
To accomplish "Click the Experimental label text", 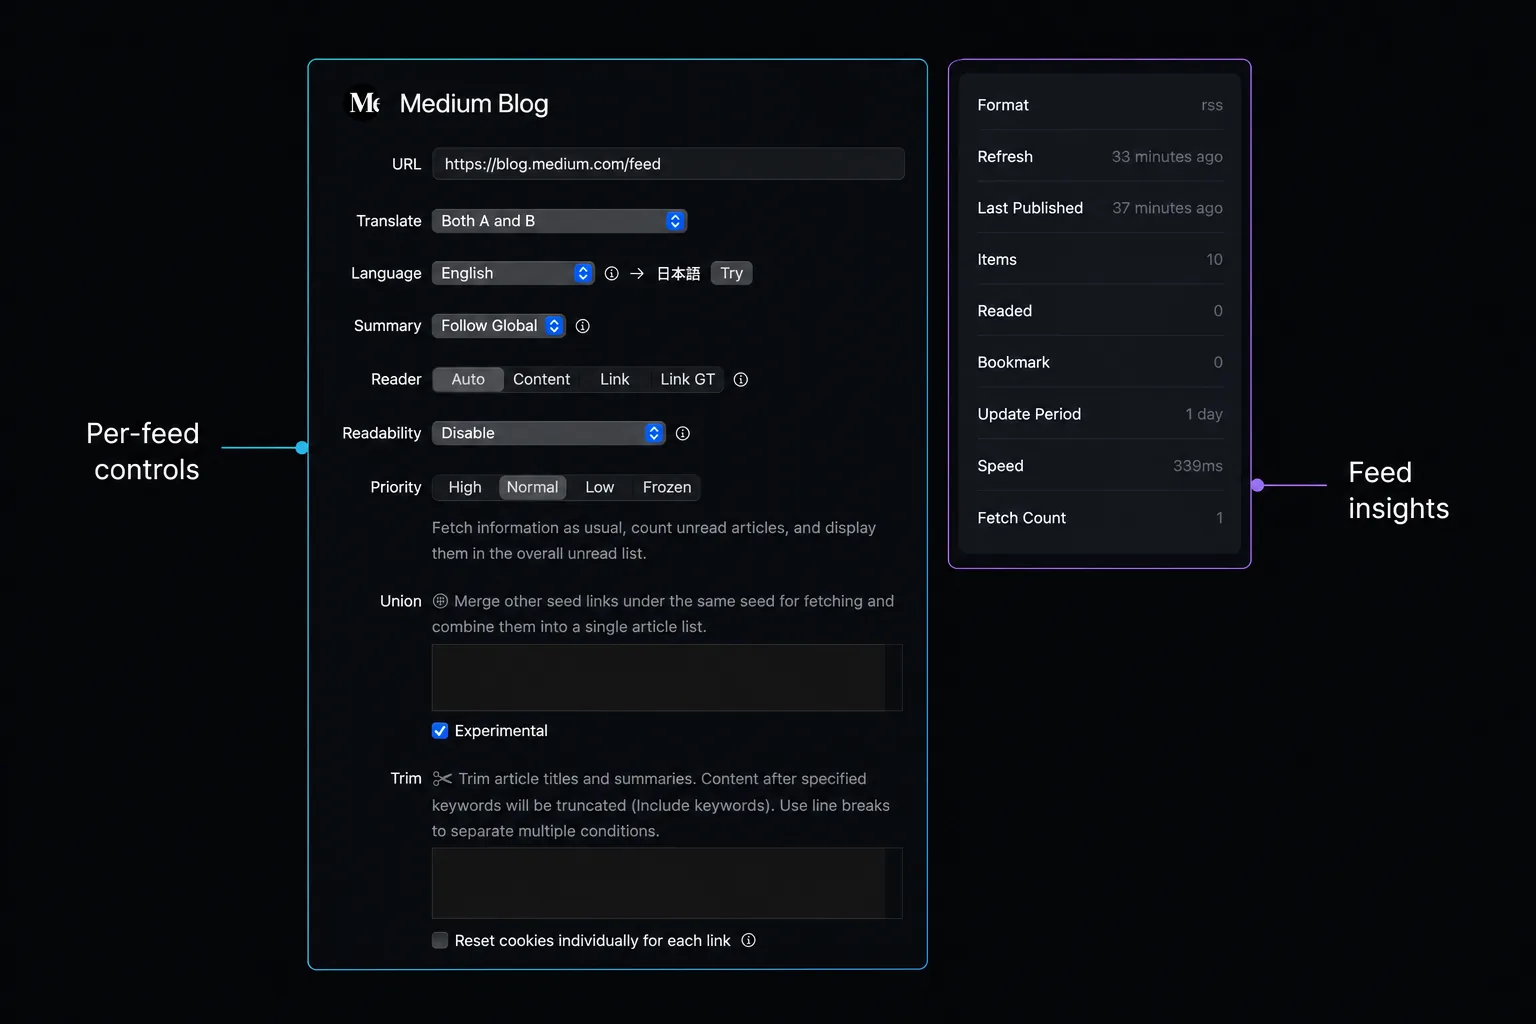I will (x=501, y=731).
